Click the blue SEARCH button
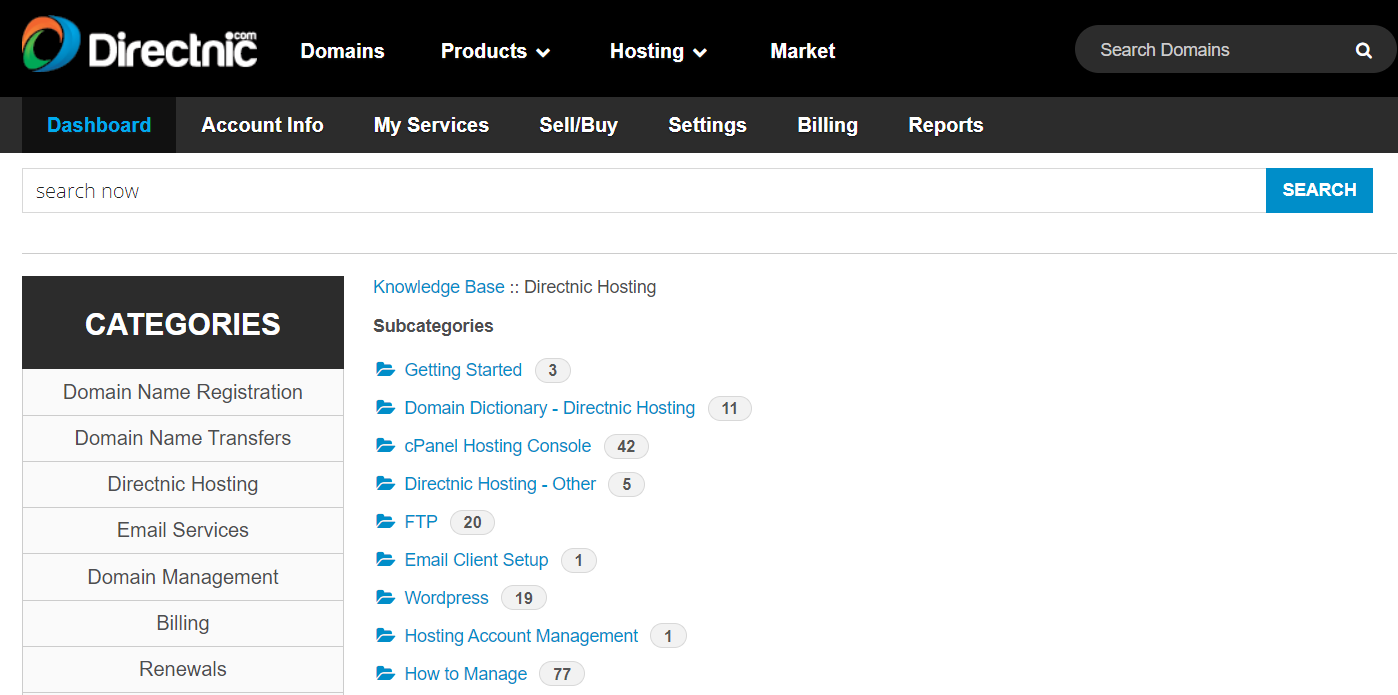Image resolution: width=1398 pixels, height=695 pixels. click(x=1319, y=190)
